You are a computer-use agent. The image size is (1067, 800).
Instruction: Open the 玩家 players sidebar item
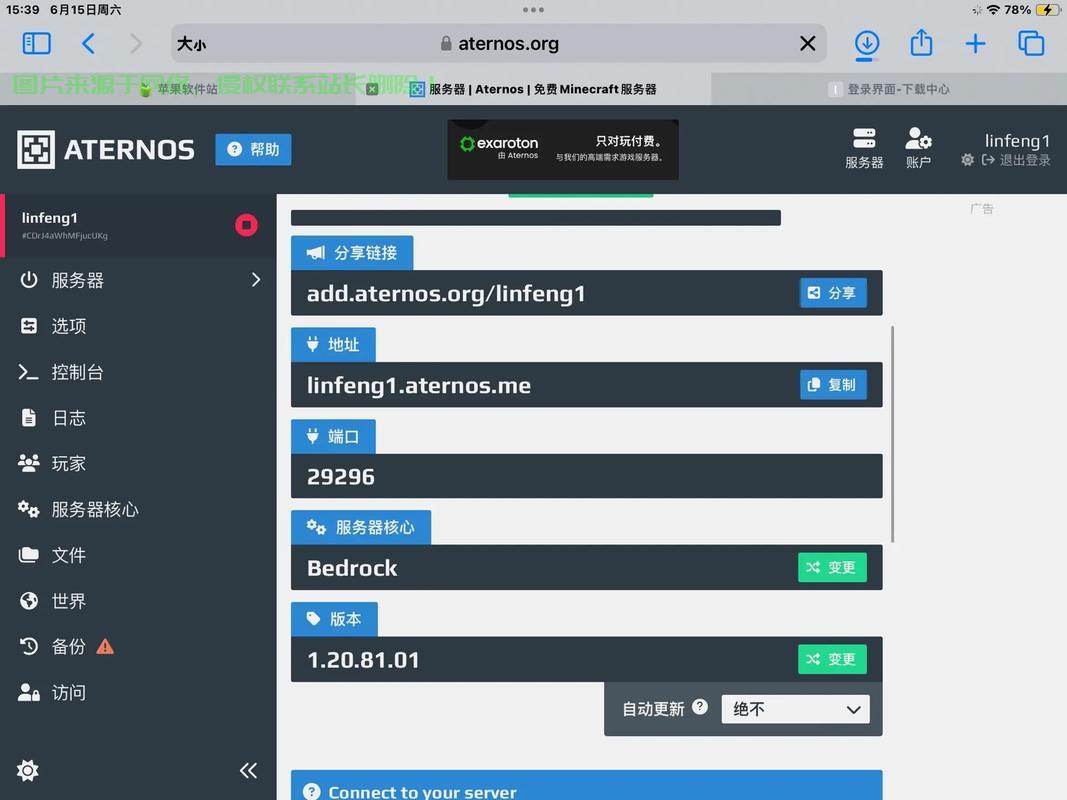tap(138, 464)
